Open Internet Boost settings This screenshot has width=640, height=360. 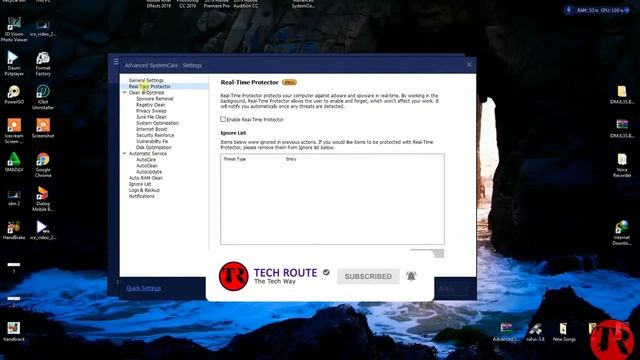coord(151,129)
